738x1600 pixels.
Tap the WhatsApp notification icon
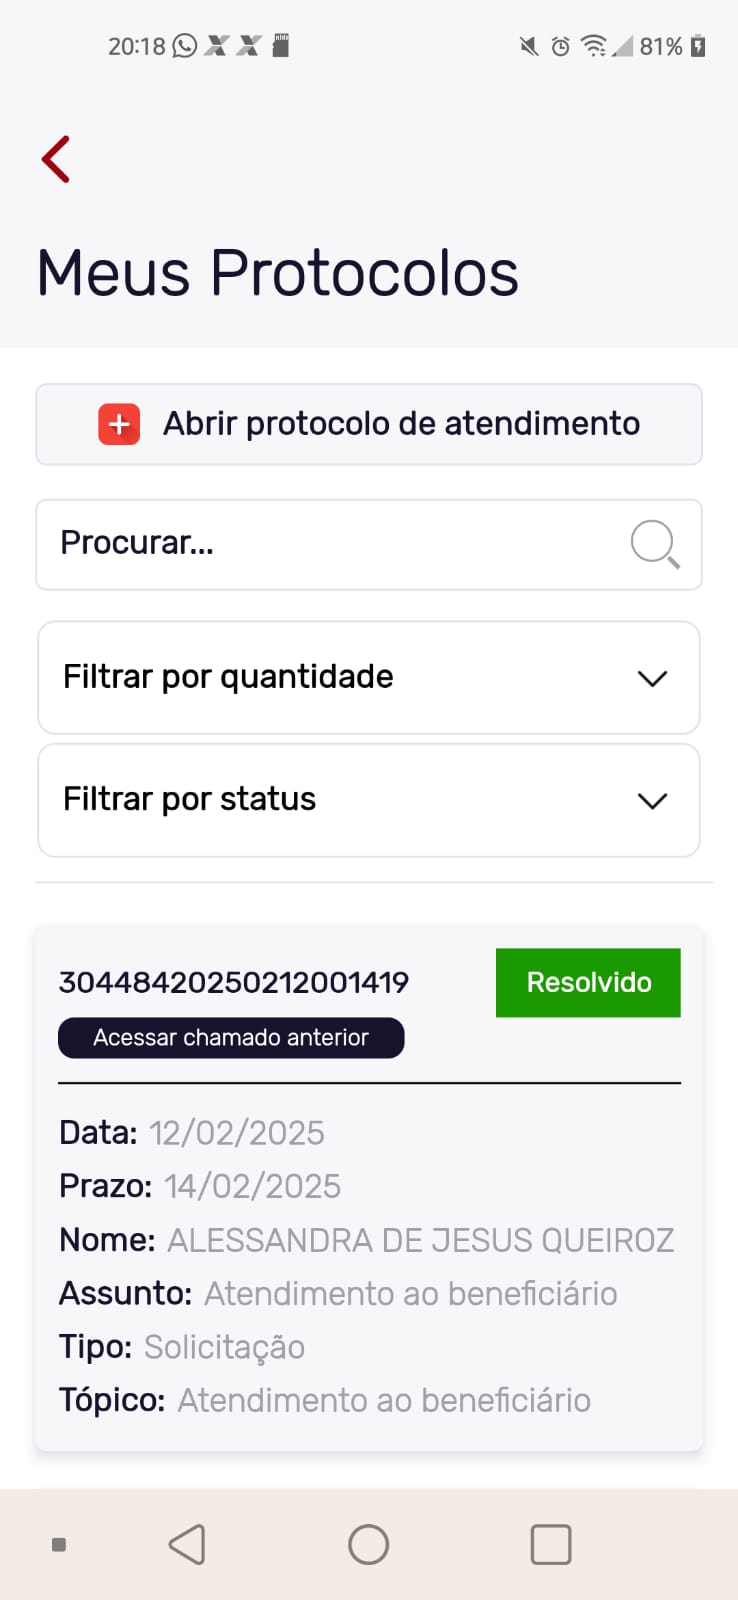185,46
